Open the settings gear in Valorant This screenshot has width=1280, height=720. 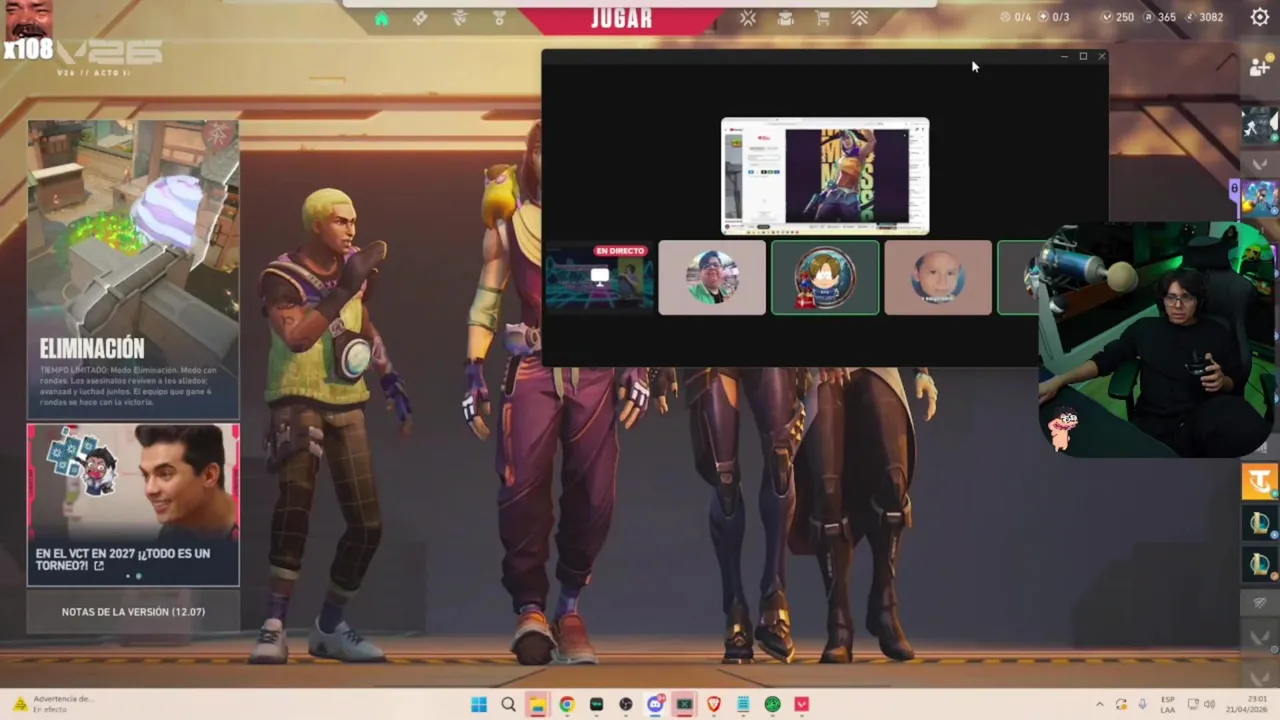coord(1260,17)
